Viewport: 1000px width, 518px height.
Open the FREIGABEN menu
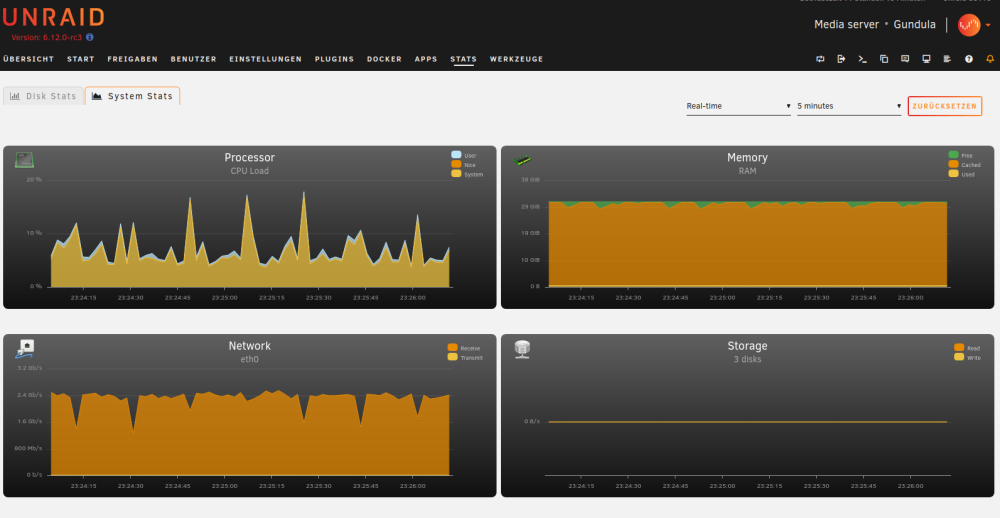pyautogui.click(x=133, y=59)
